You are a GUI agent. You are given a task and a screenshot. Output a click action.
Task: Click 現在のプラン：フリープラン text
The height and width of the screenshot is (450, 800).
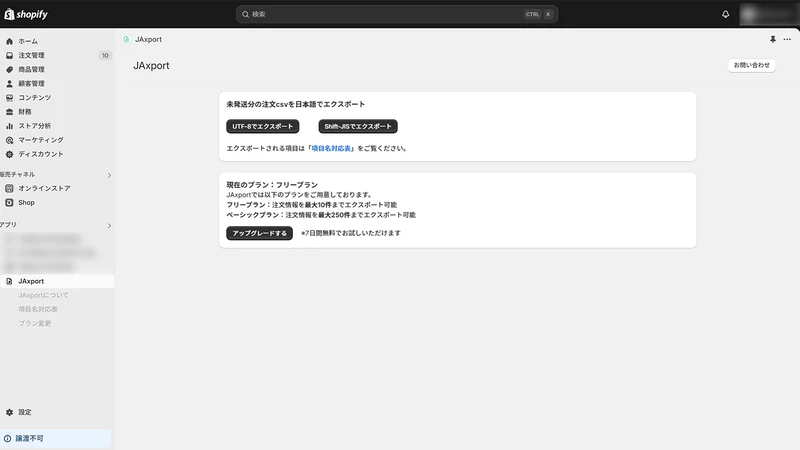tap(272, 185)
